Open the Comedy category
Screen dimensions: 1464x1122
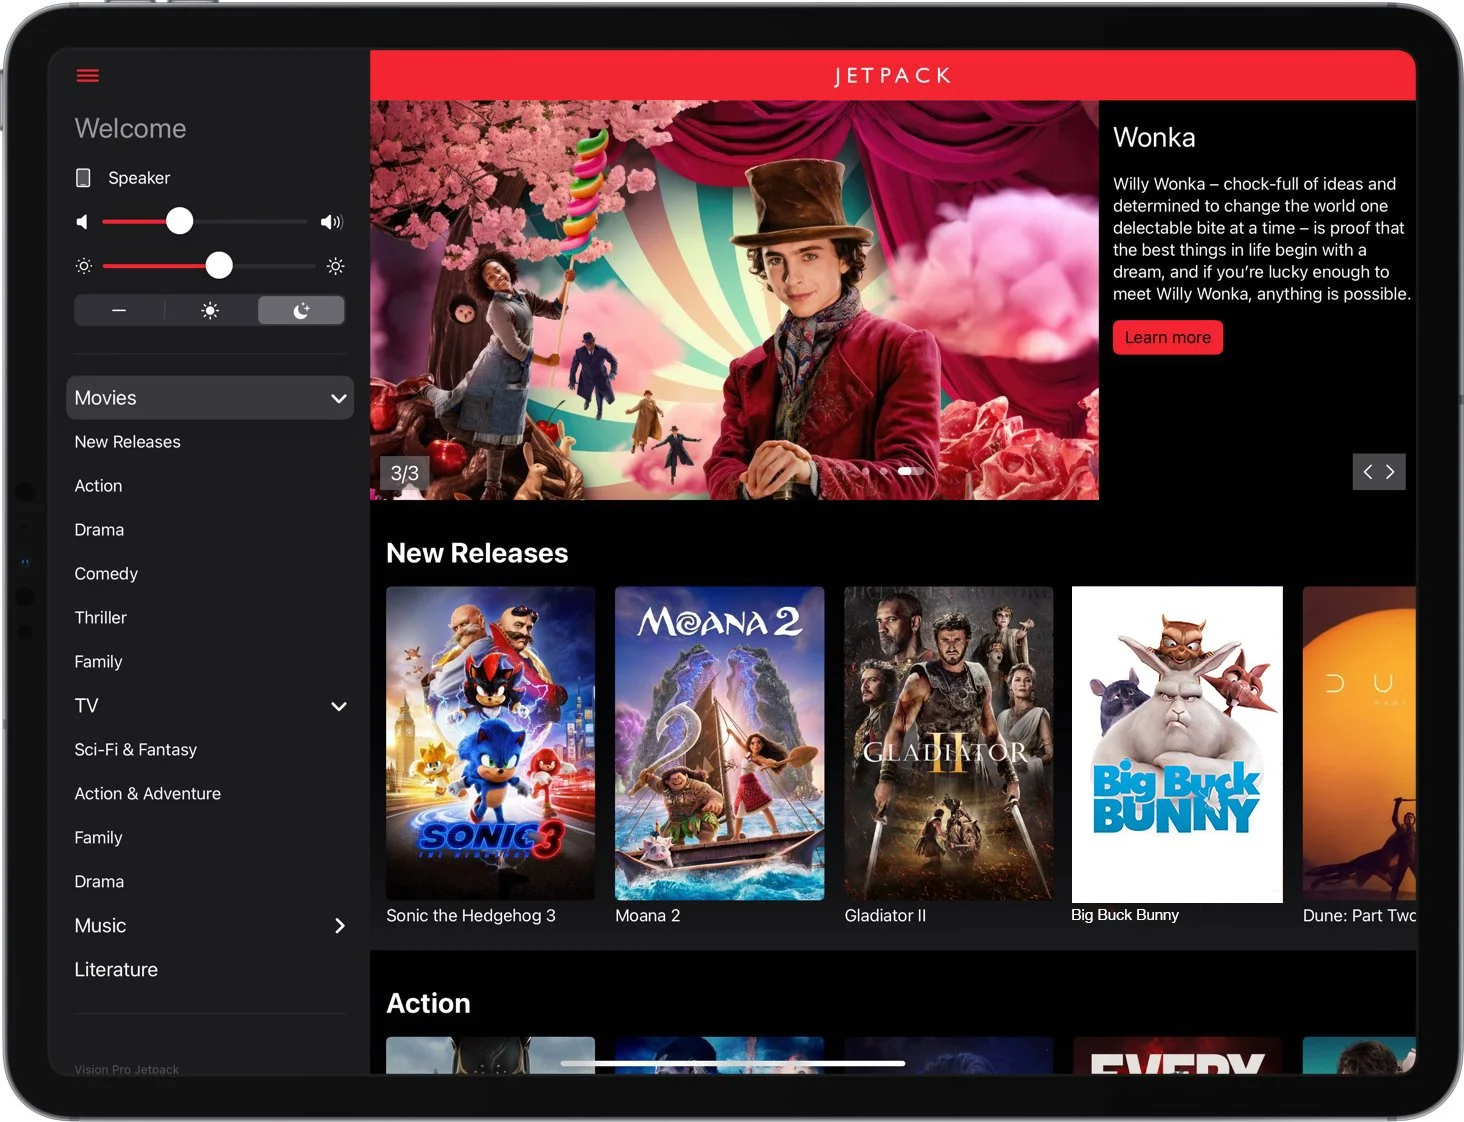(x=106, y=574)
